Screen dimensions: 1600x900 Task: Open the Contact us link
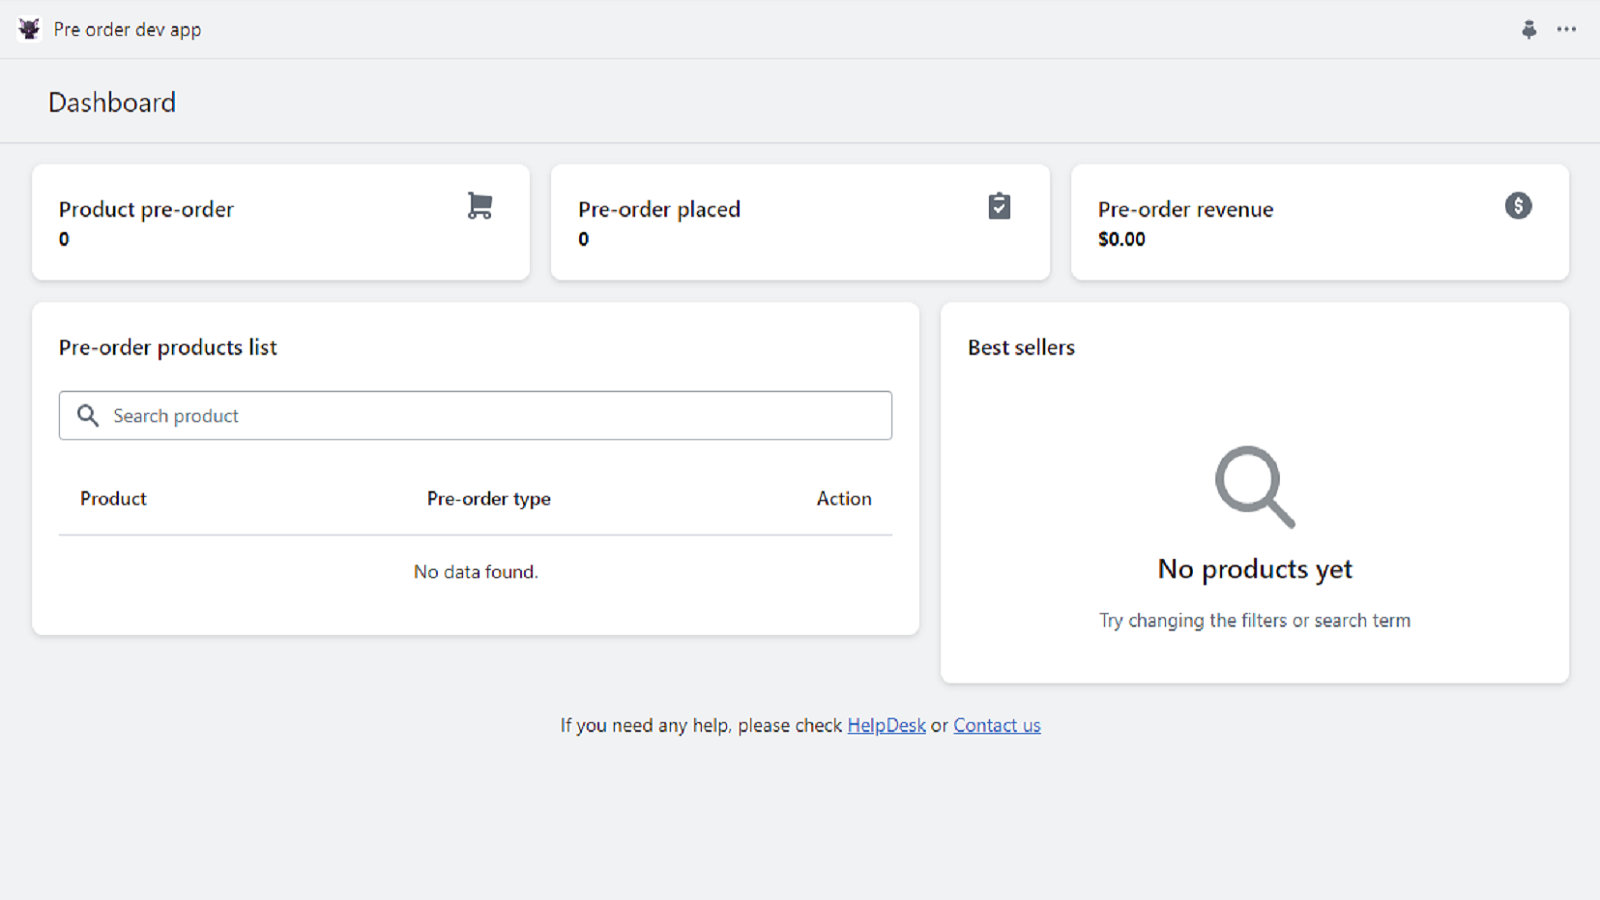pos(997,725)
